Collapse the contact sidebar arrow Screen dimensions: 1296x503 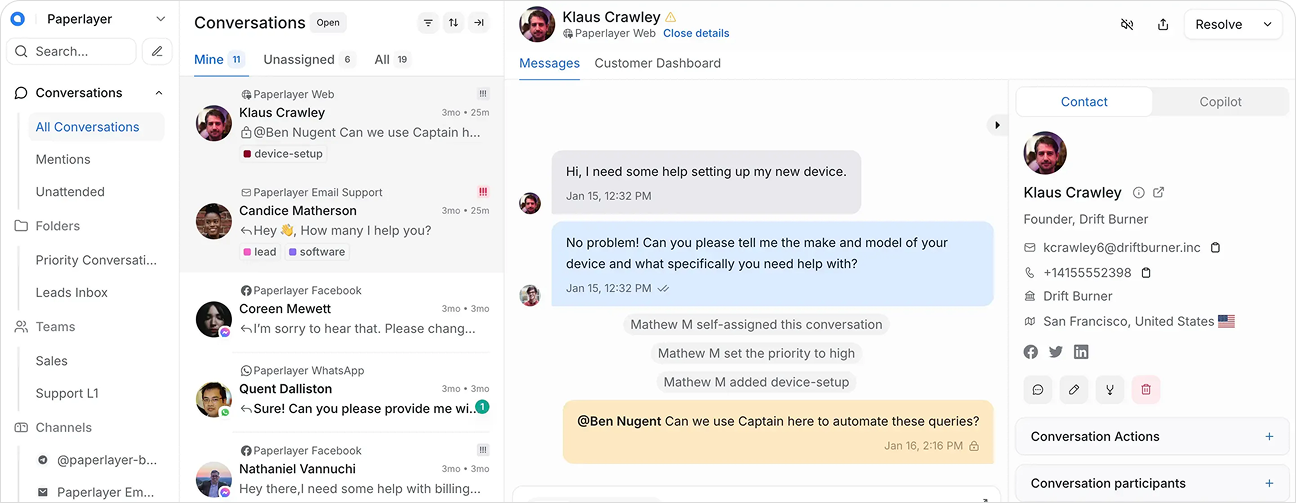click(x=996, y=125)
